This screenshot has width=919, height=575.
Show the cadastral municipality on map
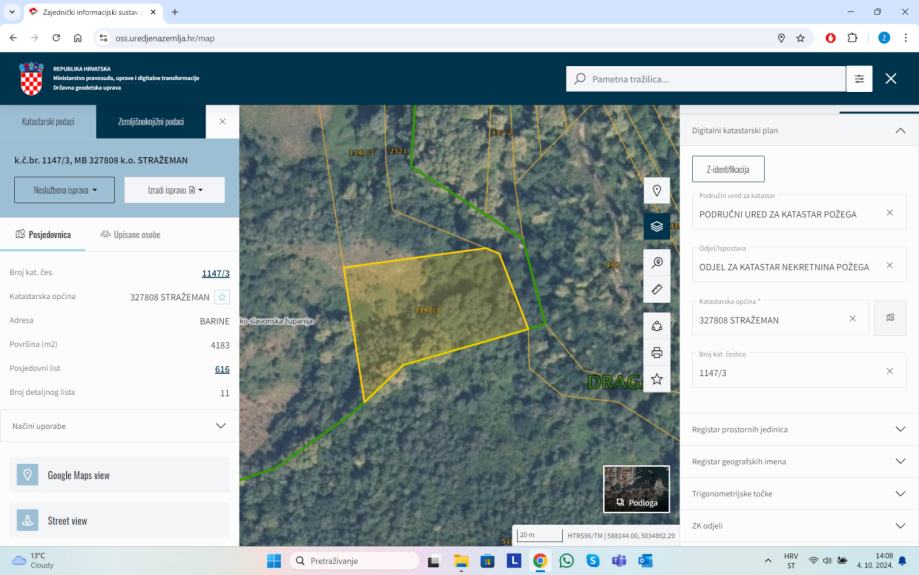pyautogui.click(x=890, y=318)
